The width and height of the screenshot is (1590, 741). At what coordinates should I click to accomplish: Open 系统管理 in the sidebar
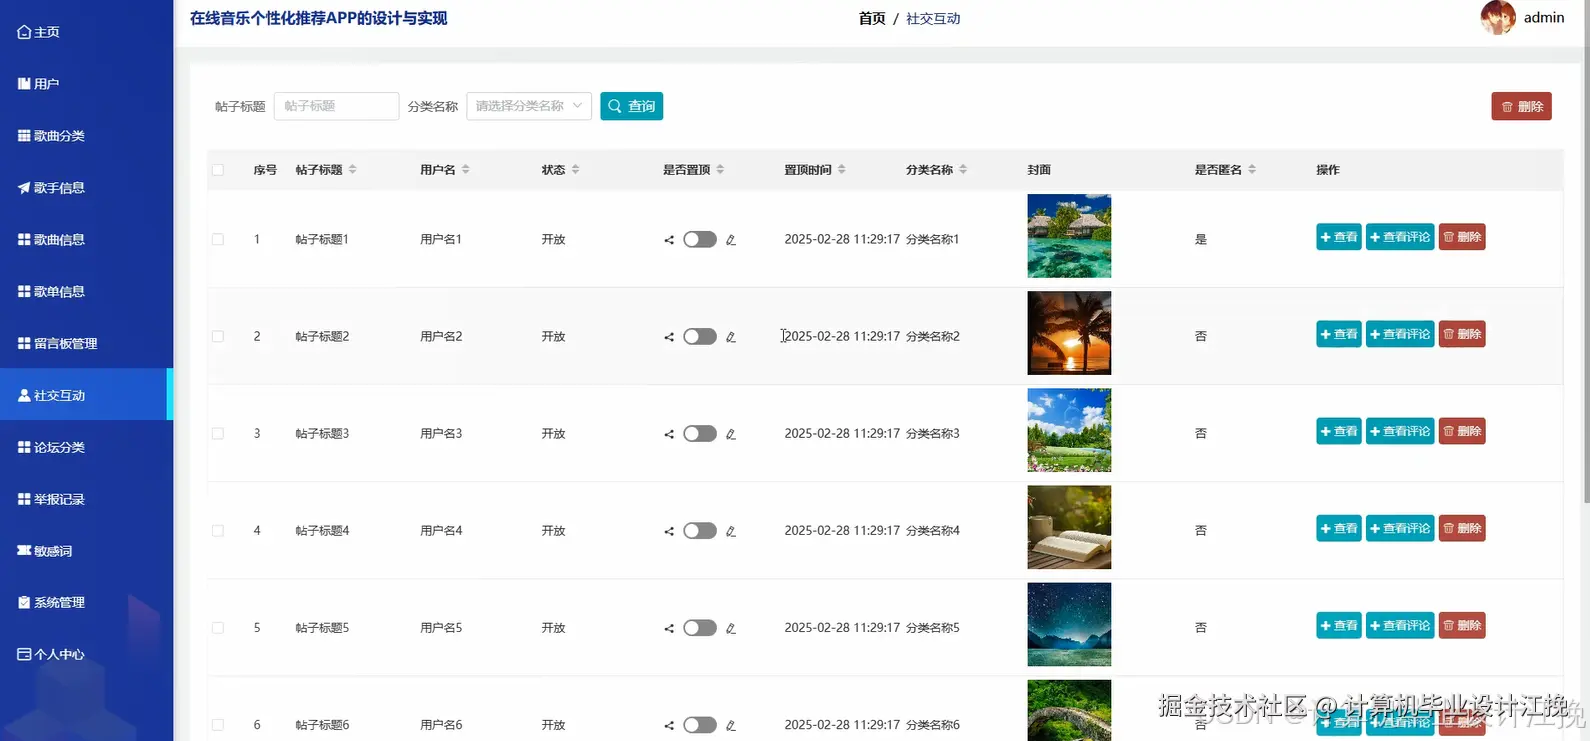pos(86,603)
